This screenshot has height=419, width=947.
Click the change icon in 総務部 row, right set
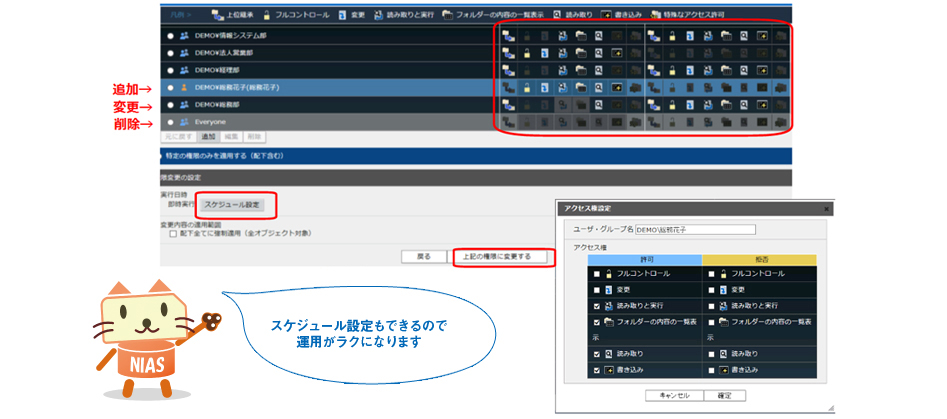(690, 104)
